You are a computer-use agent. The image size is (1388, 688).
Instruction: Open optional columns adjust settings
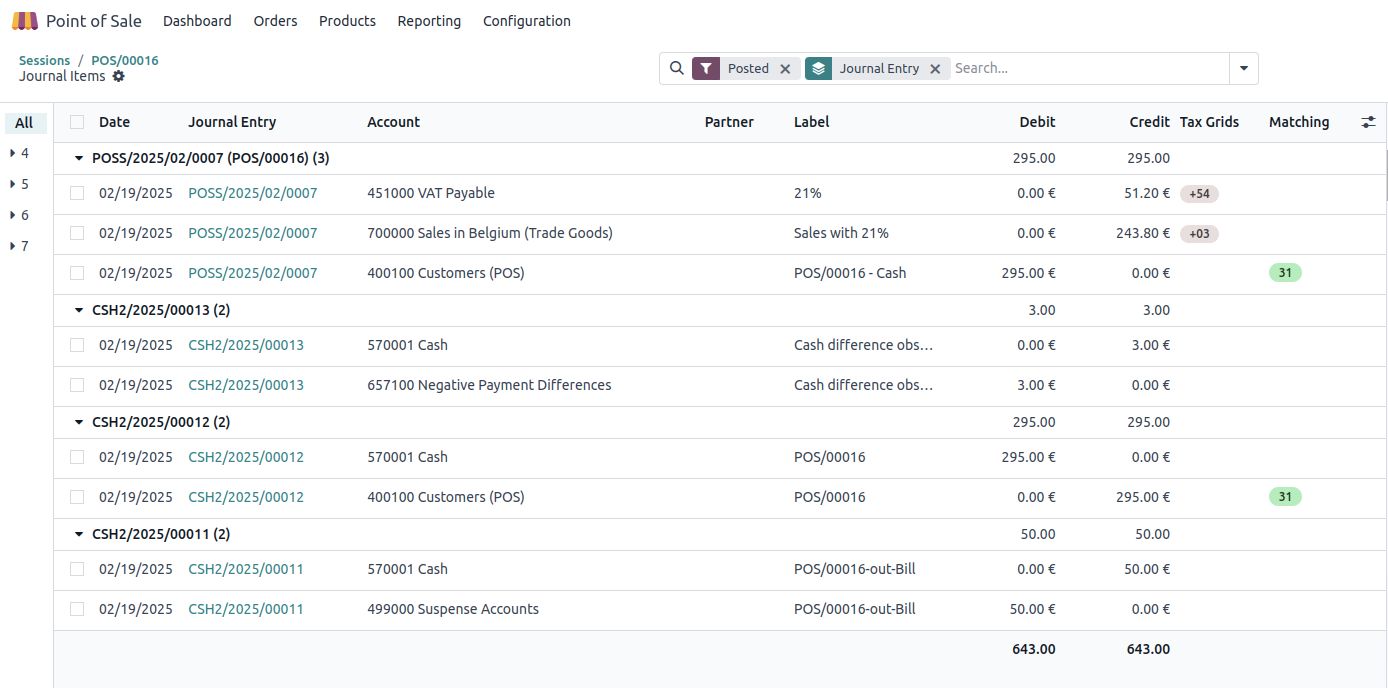coord(1369,122)
